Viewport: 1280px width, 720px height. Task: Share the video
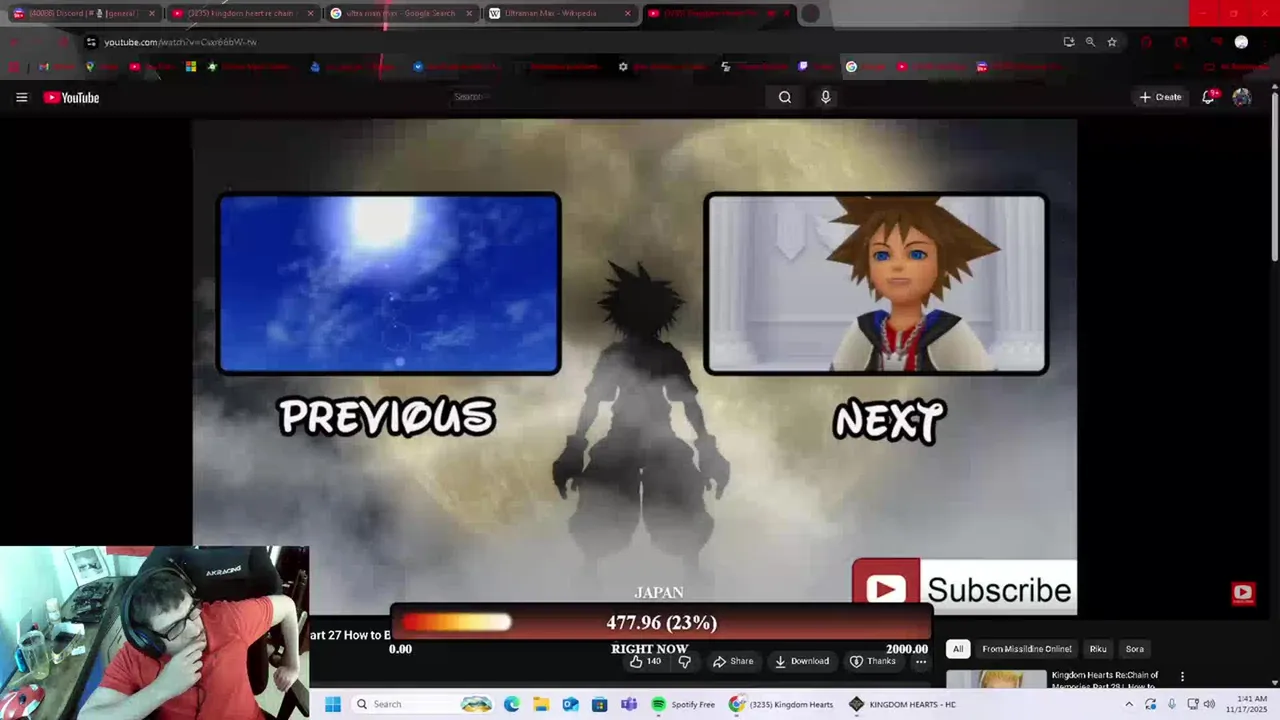(733, 661)
